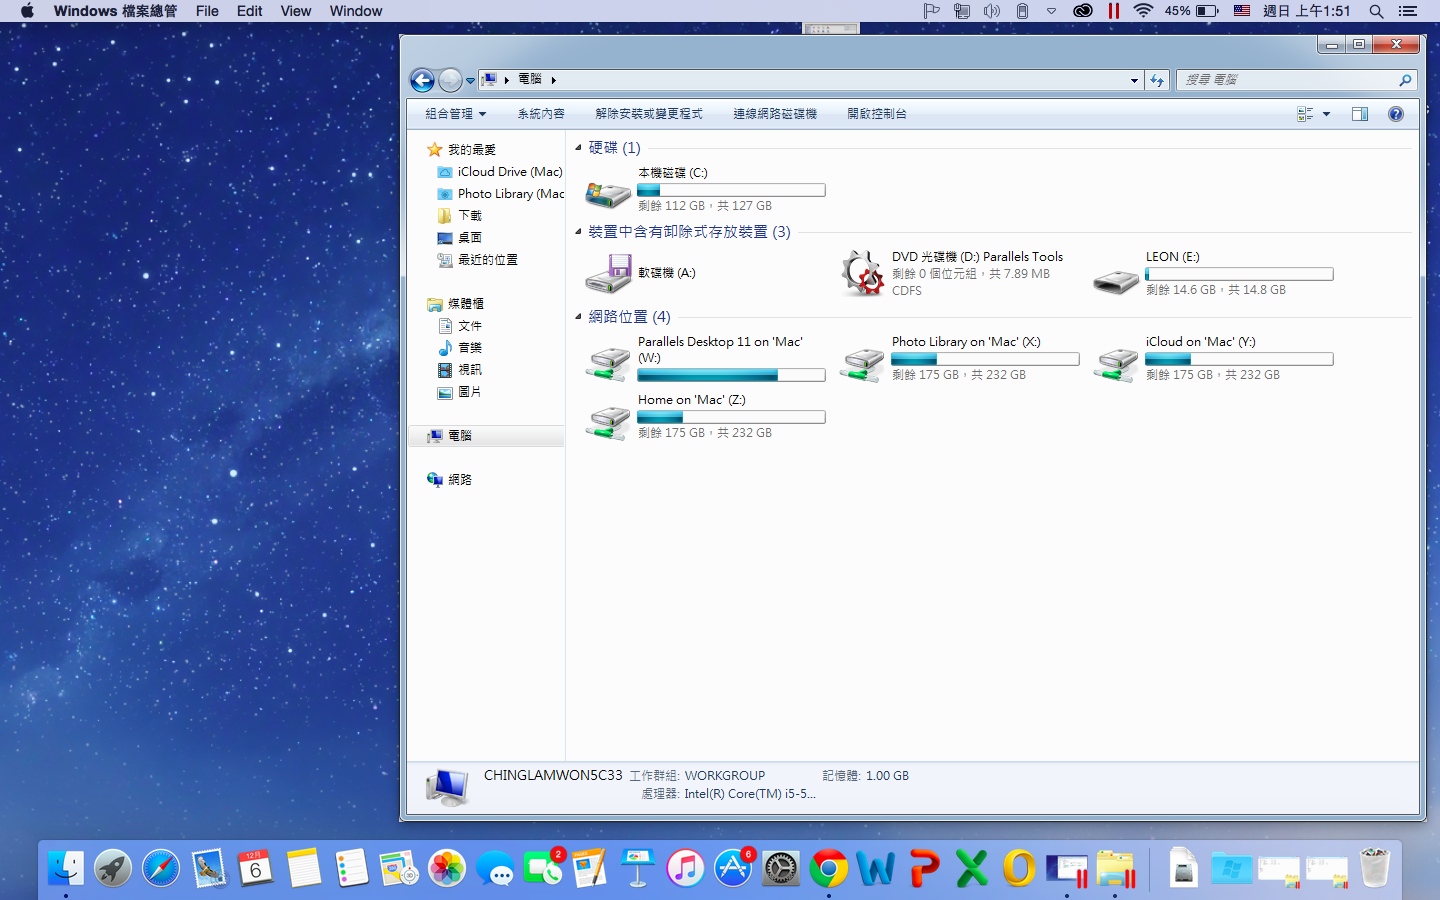Open the 圖片 library in the sidebar
Image resolution: width=1440 pixels, height=900 pixels.
[460, 392]
